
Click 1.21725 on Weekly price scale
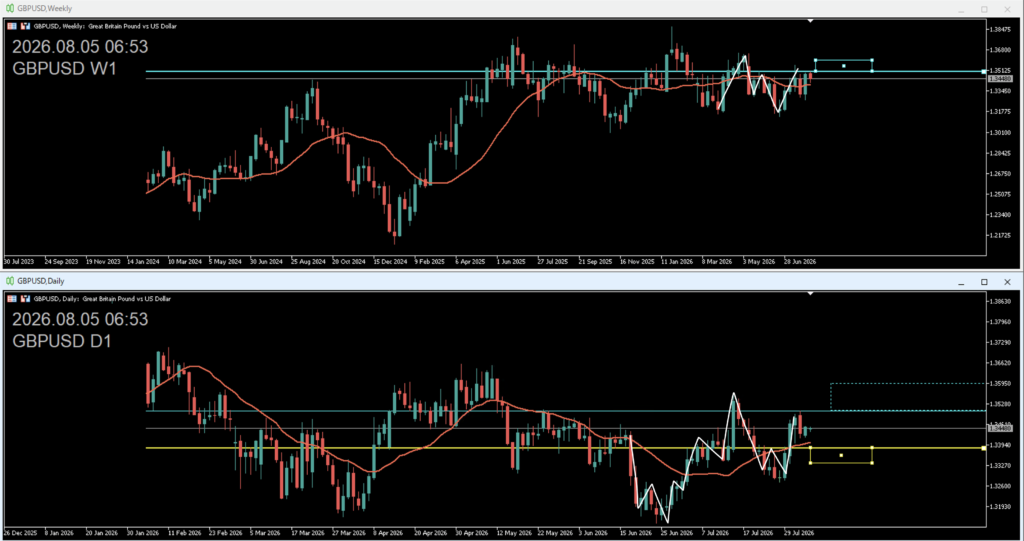(x=1000, y=235)
